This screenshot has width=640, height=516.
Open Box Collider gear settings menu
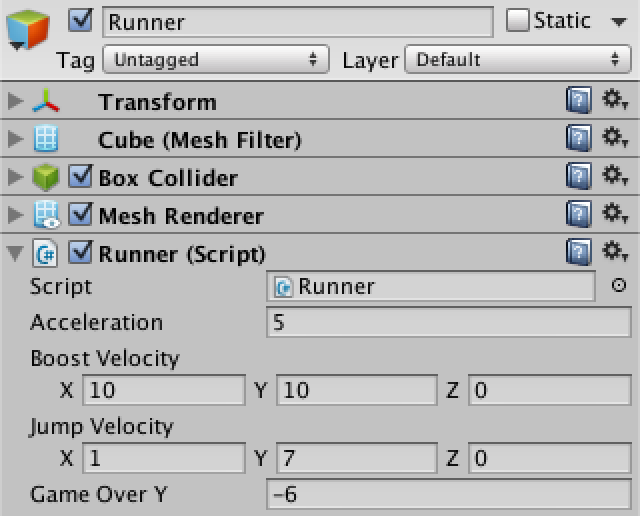[x=615, y=175]
